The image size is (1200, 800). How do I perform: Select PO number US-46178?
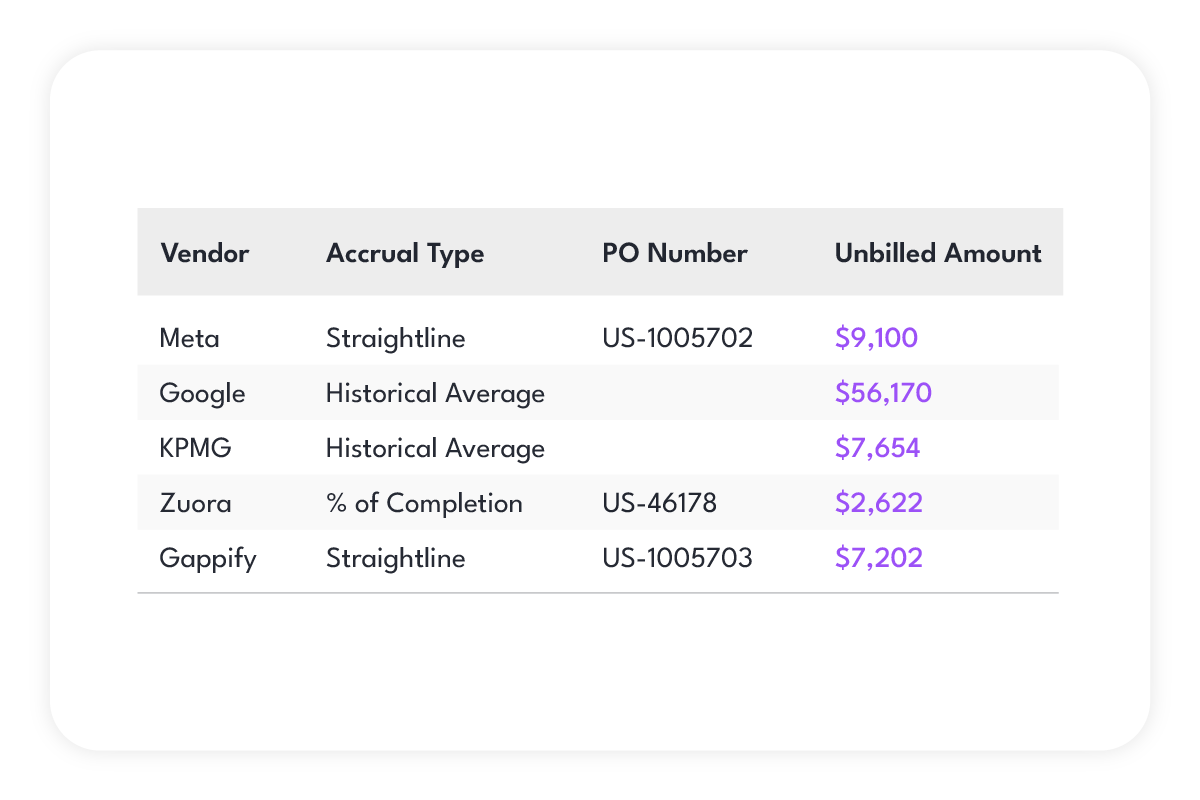click(659, 503)
